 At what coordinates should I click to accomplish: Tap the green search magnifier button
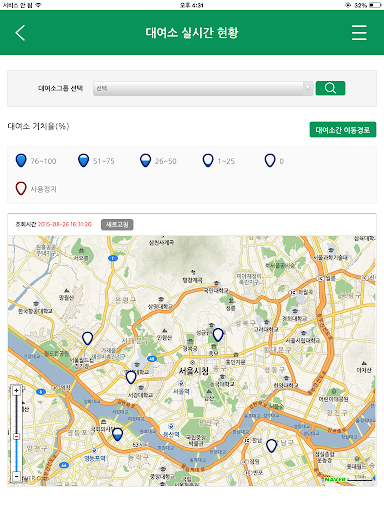click(x=330, y=88)
